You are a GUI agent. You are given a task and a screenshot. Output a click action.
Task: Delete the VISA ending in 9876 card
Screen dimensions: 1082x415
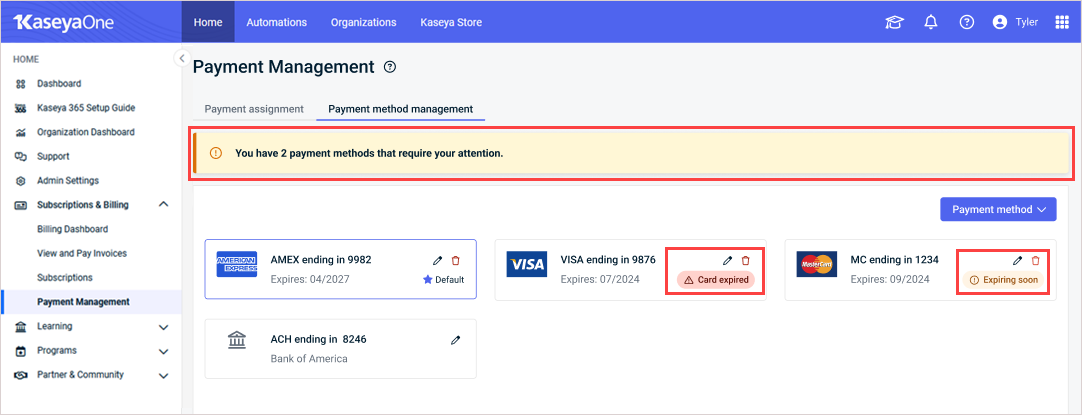click(745, 260)
